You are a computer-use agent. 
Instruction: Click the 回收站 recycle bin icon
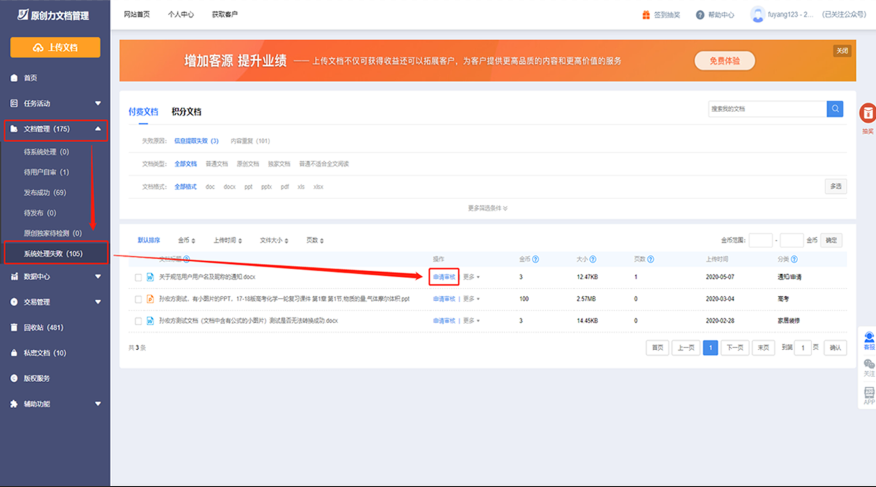pos(14,327)
